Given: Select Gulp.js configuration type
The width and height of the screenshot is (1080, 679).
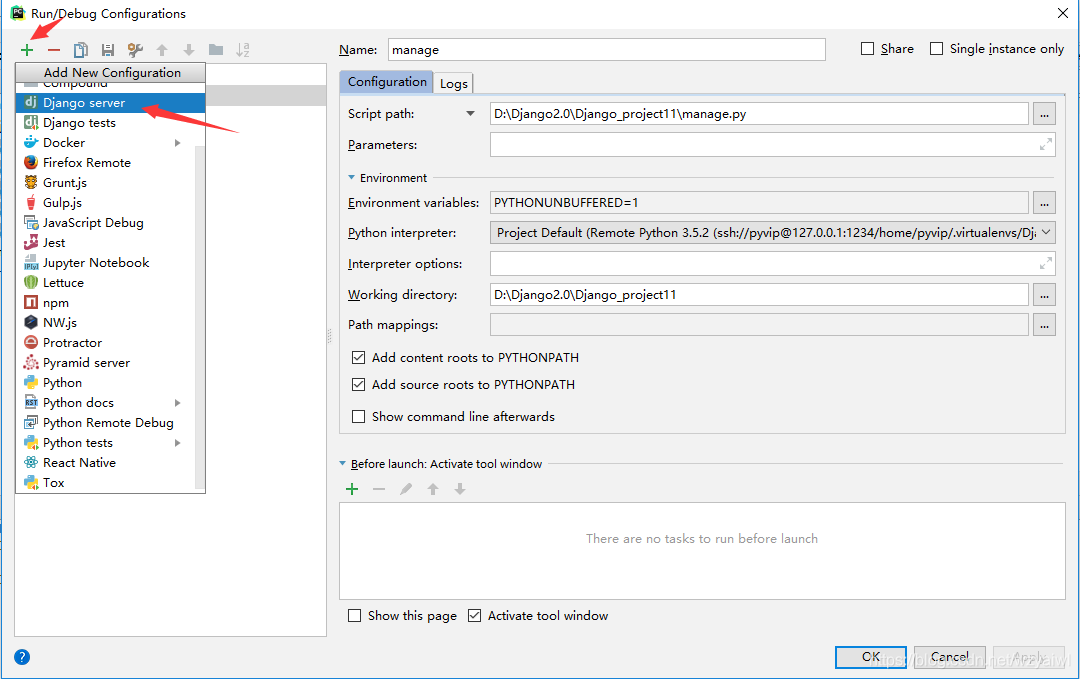Looking at the screenshot, I should [x=105, y=202].
